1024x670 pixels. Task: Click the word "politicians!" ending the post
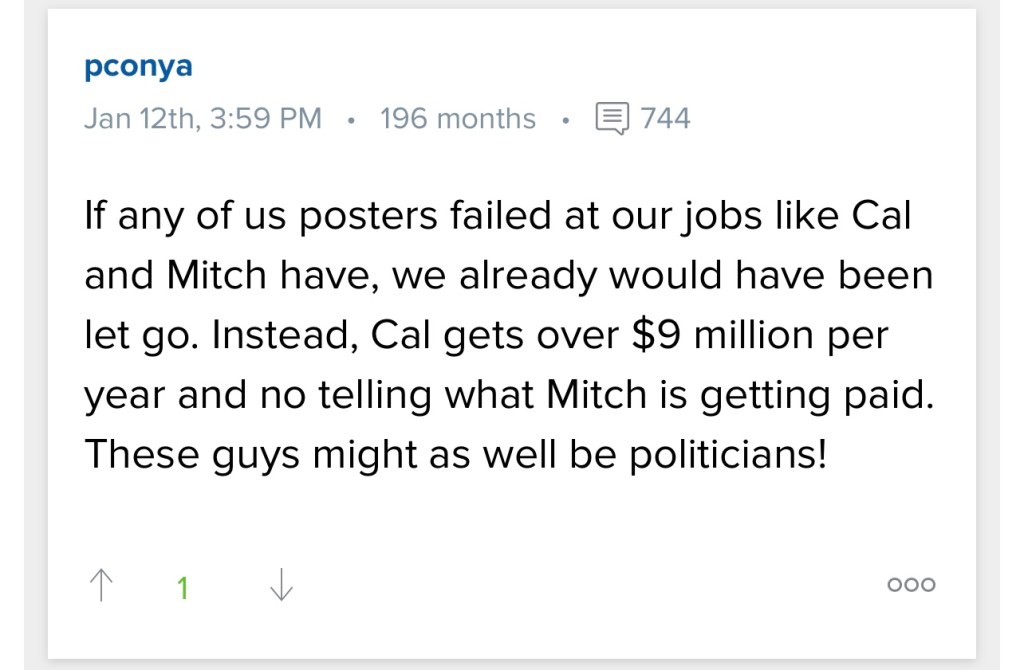[730, 455]
